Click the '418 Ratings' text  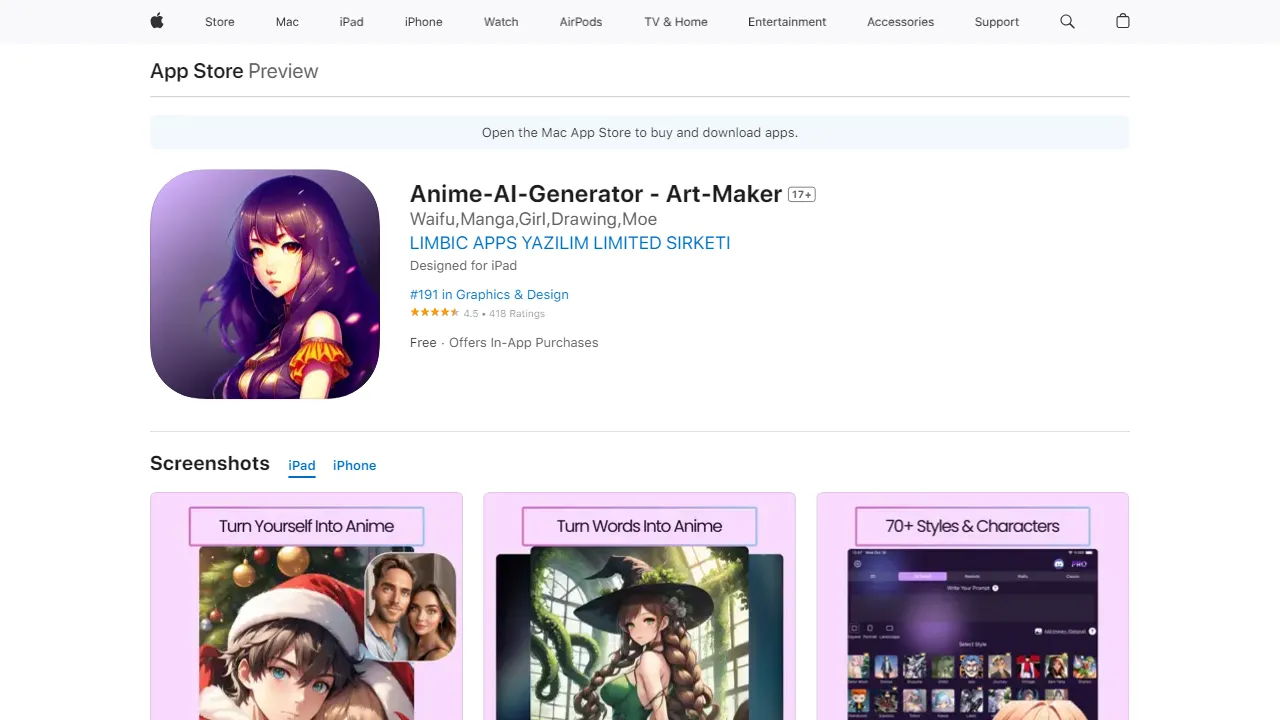pos(517,314)
